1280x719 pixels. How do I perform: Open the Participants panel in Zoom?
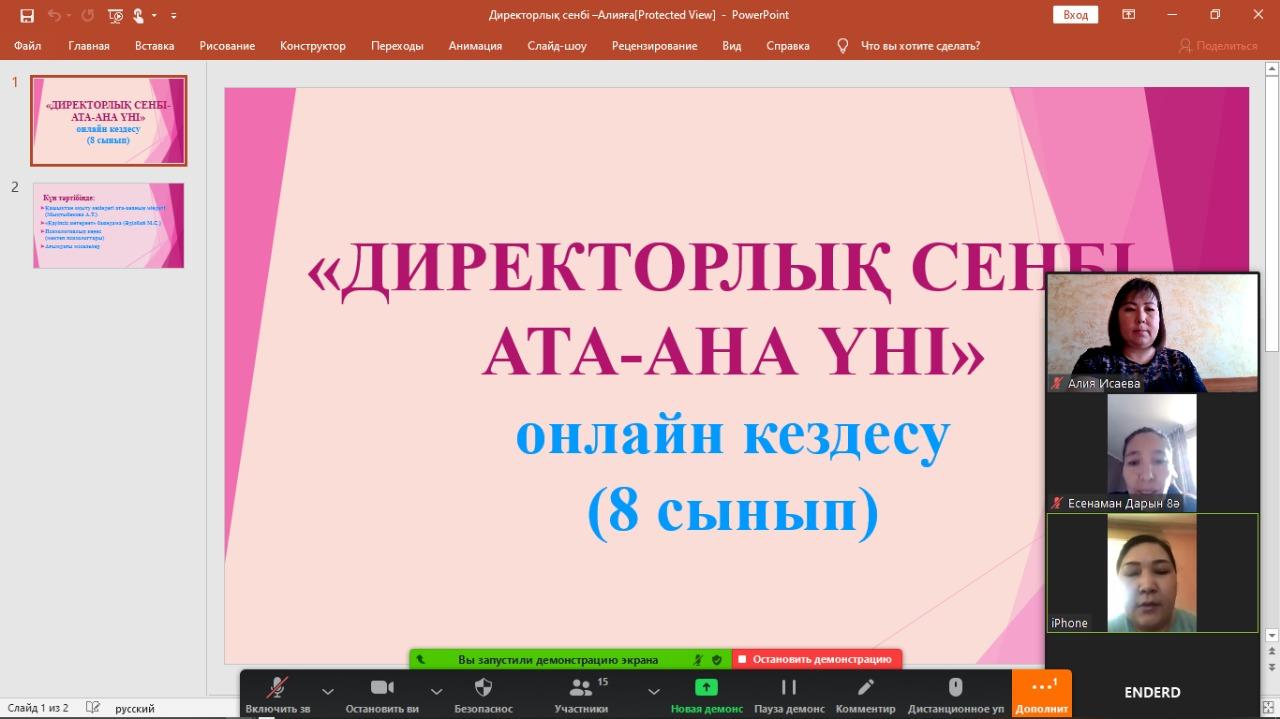coord(581,687)
